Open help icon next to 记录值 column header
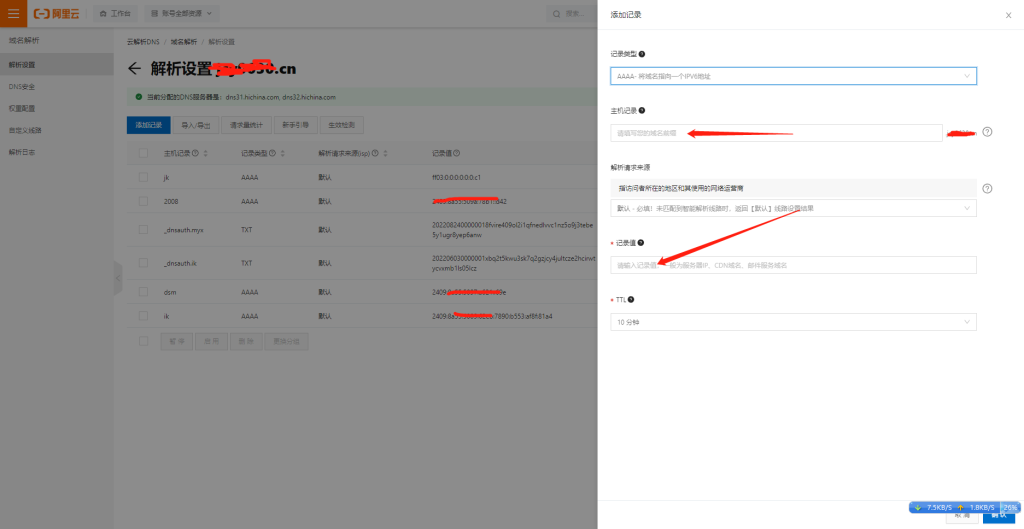Image resolution: width=1024 pixels, height=529 pixels. (457, 153)
